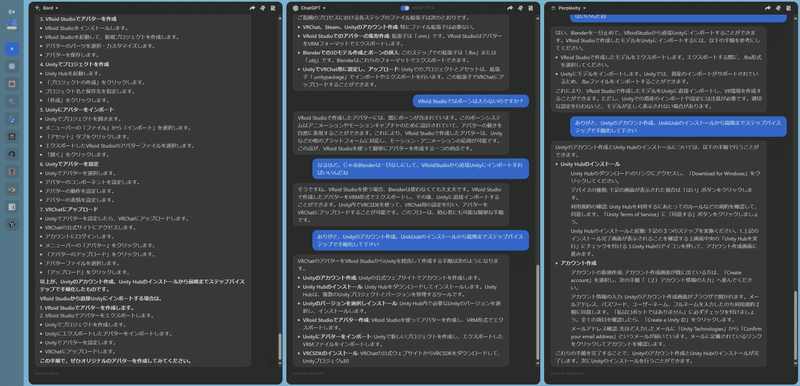Click Perplexity paragraph starting 'メールアドレス確認'
Viewport: 800px width, 386px height.
pyautogui.click(x=667, y=337)
